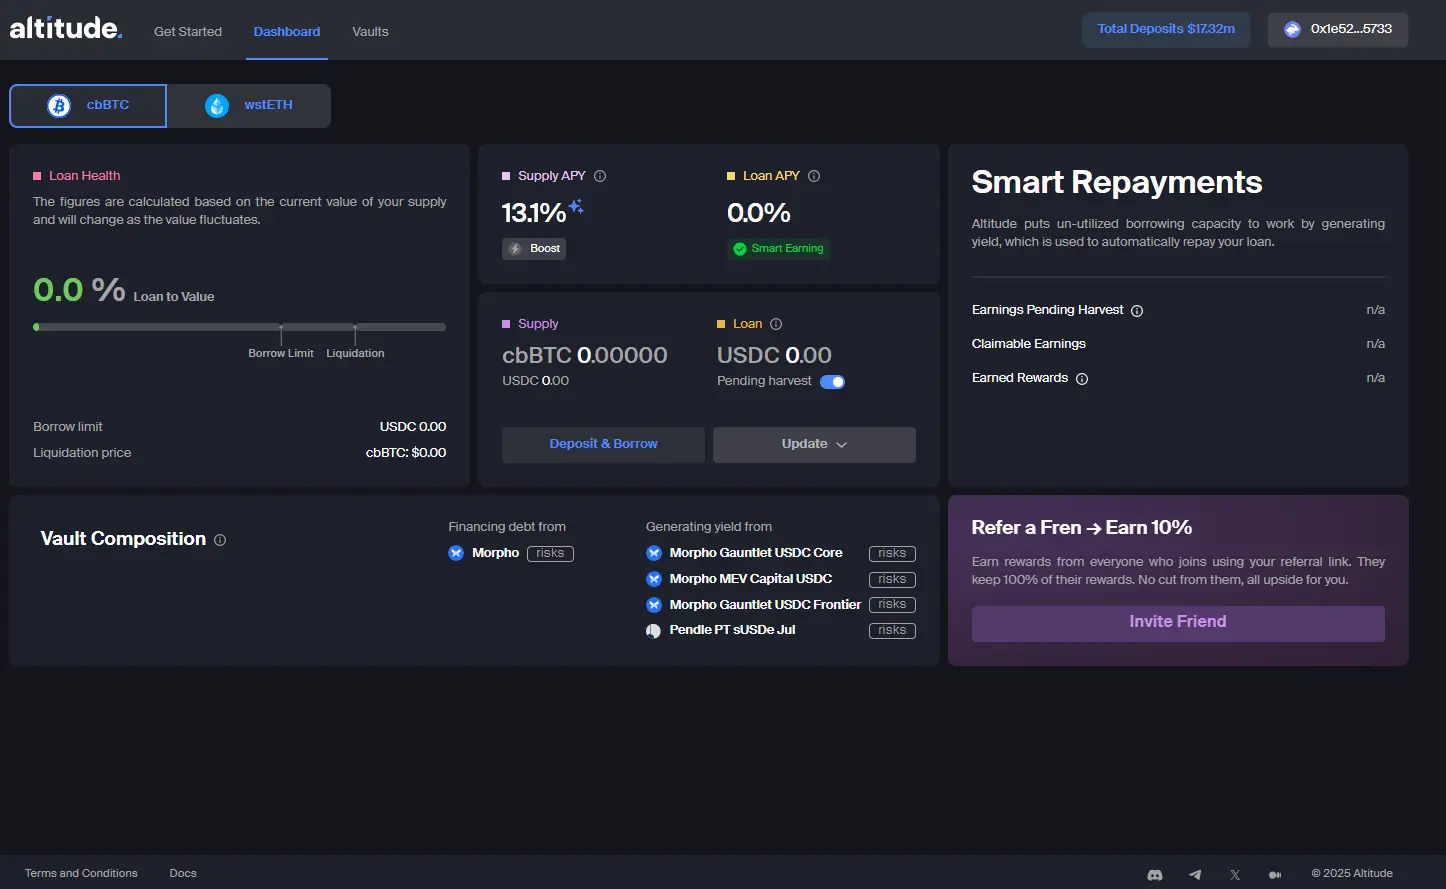The image size is (1446, 889).
Task: Switch to the cbBTC vault tab
Action: click(88, 106)
